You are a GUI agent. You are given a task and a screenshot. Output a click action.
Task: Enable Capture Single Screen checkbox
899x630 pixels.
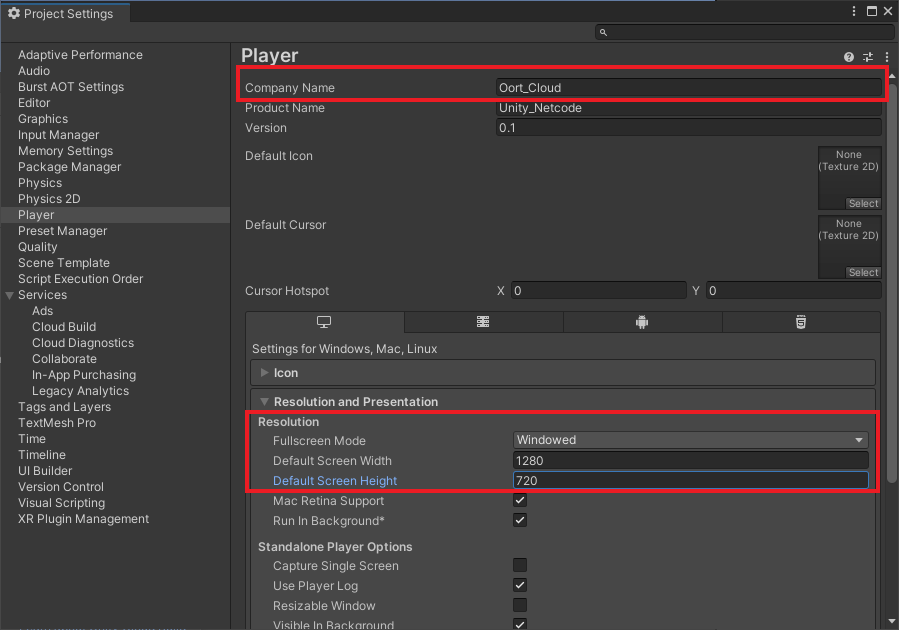pyautogui.click(x=520, y=565)
